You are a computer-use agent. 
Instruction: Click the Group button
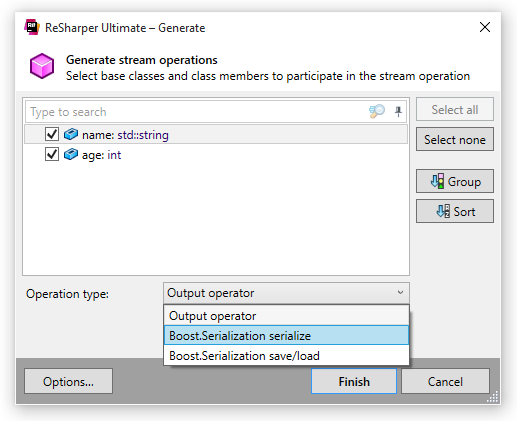pyautogui.click(x=455, y=181)
